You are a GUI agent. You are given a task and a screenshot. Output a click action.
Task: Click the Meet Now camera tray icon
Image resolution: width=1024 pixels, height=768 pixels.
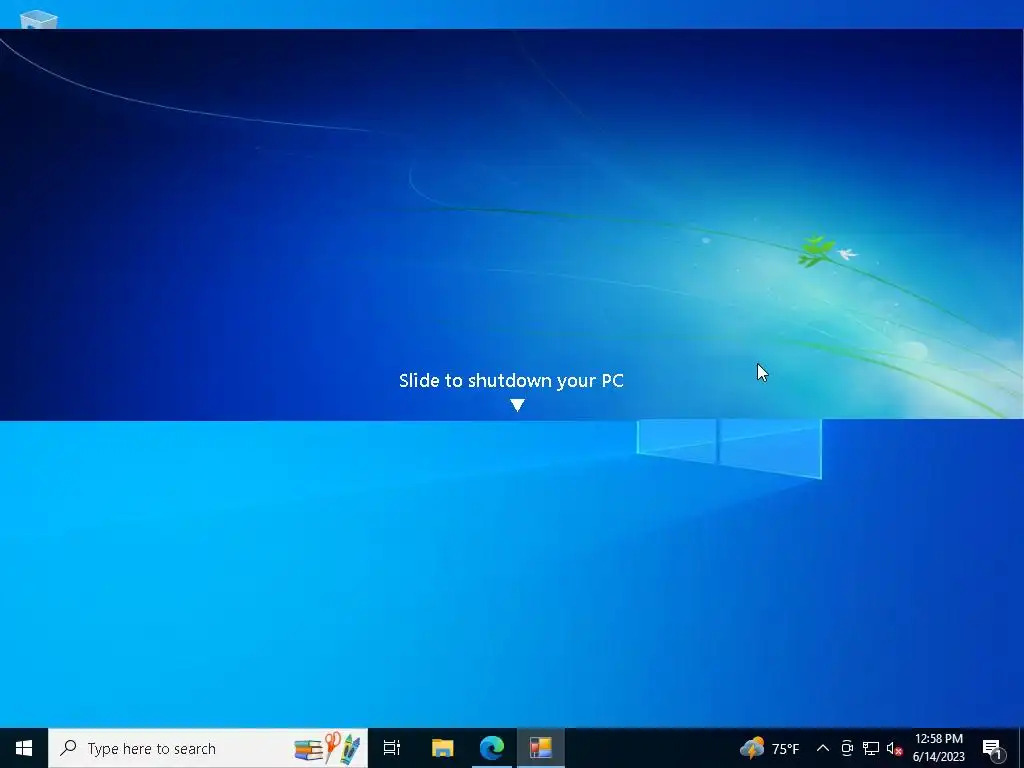(x=847, y=748)
